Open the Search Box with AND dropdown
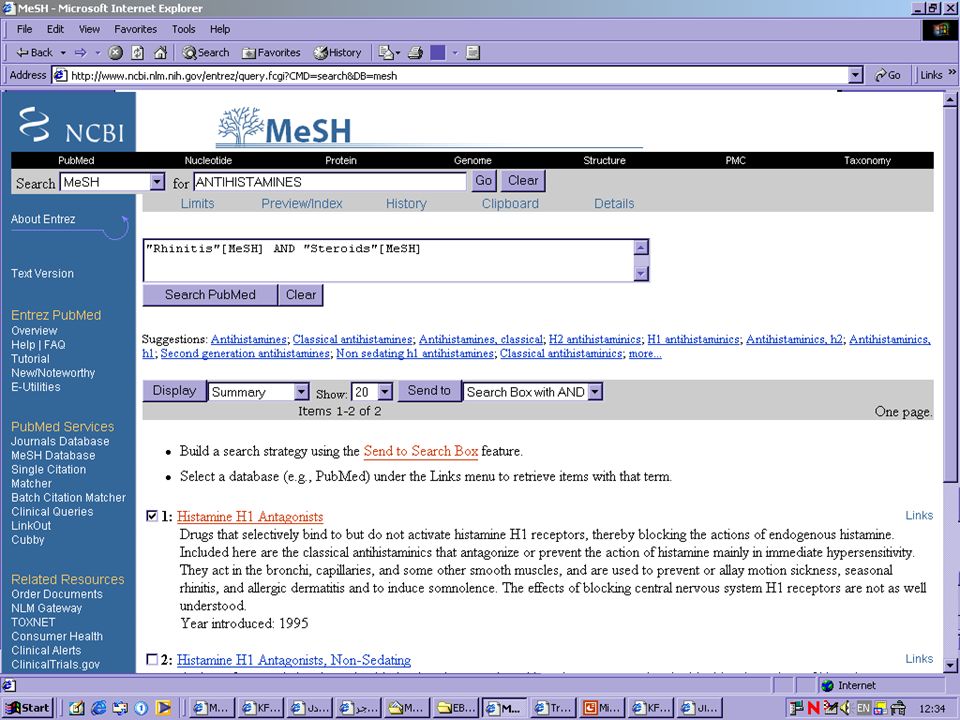Viewport: 960px width, 720px height. click(x=595, y=392)
